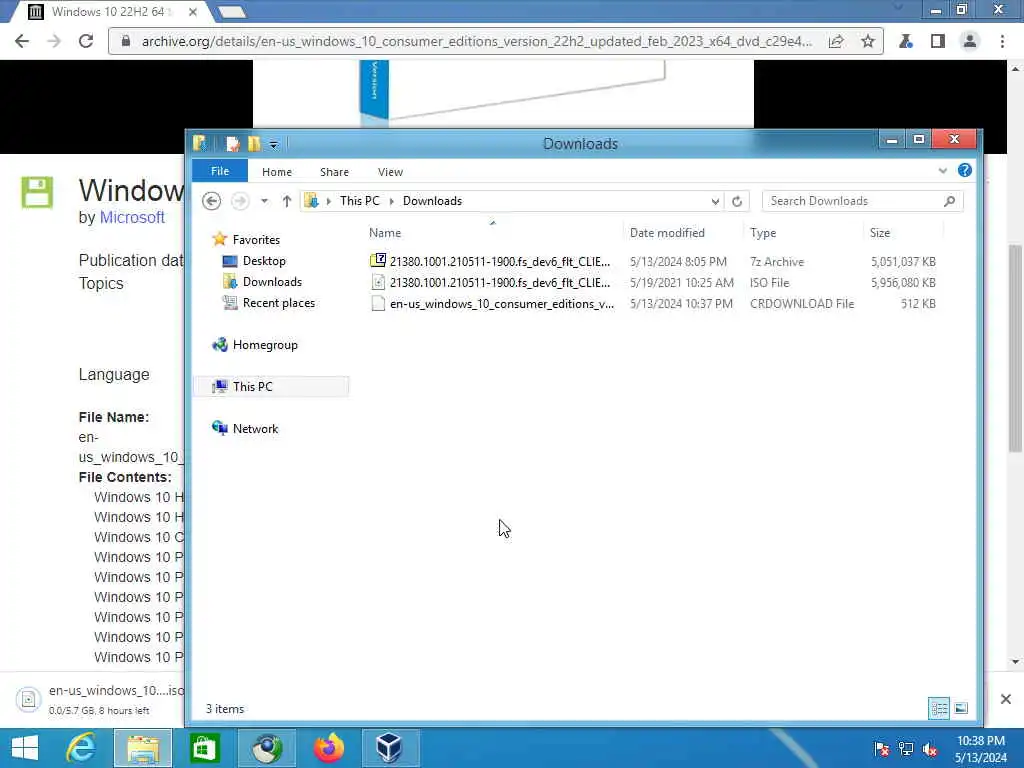The width and height of the screenshot is (1024, 768).
Task: Toggle the Chrome side panel
Action: [x=938, y=41]
